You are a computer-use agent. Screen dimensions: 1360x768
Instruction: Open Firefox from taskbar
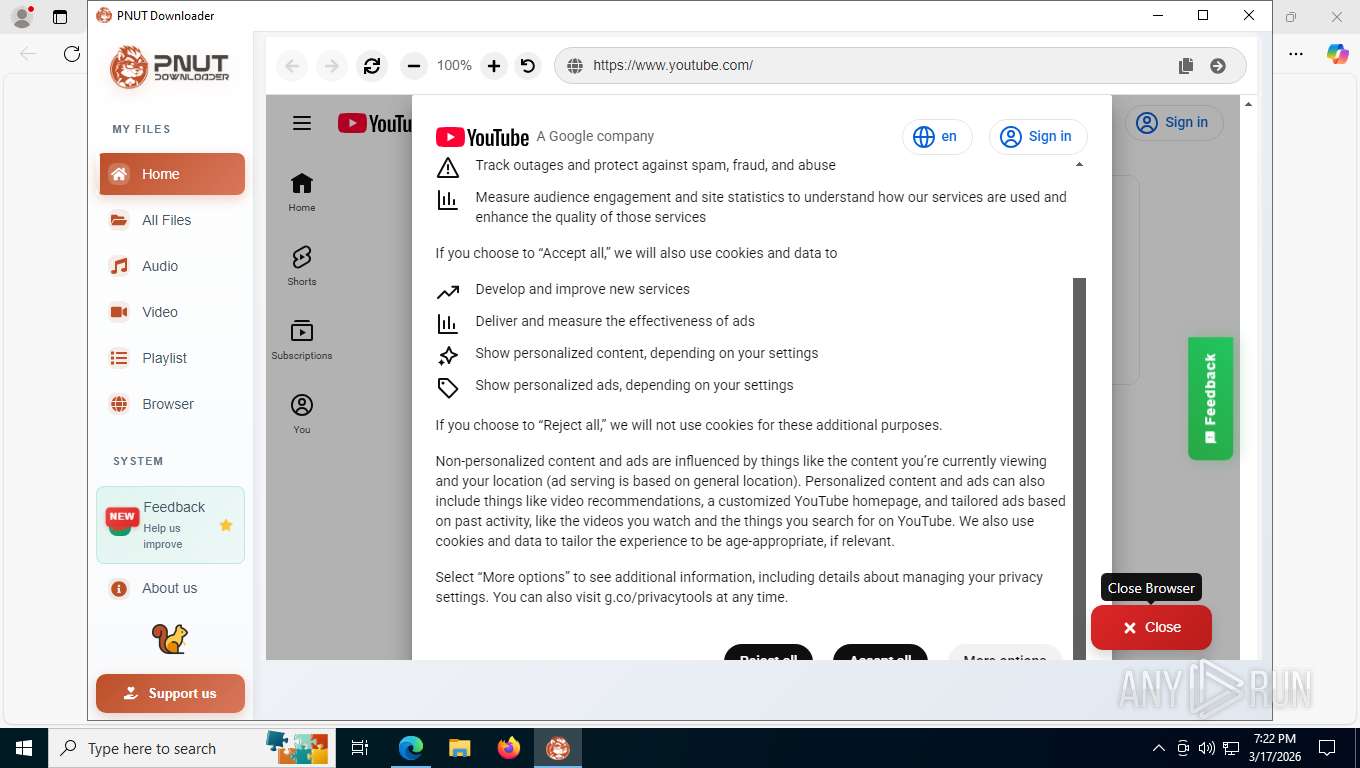tap(509, 748)
